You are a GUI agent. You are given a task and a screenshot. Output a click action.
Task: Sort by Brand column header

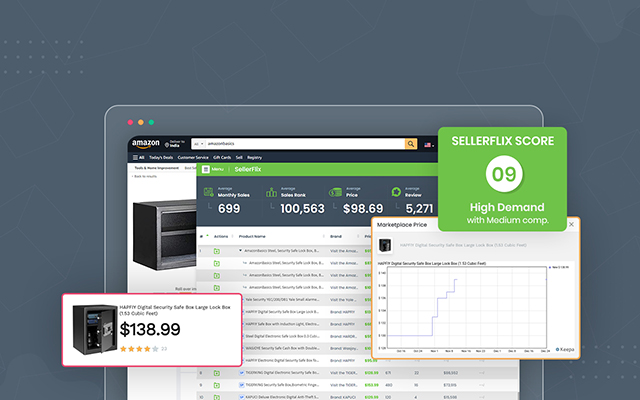tap(336, 236)
